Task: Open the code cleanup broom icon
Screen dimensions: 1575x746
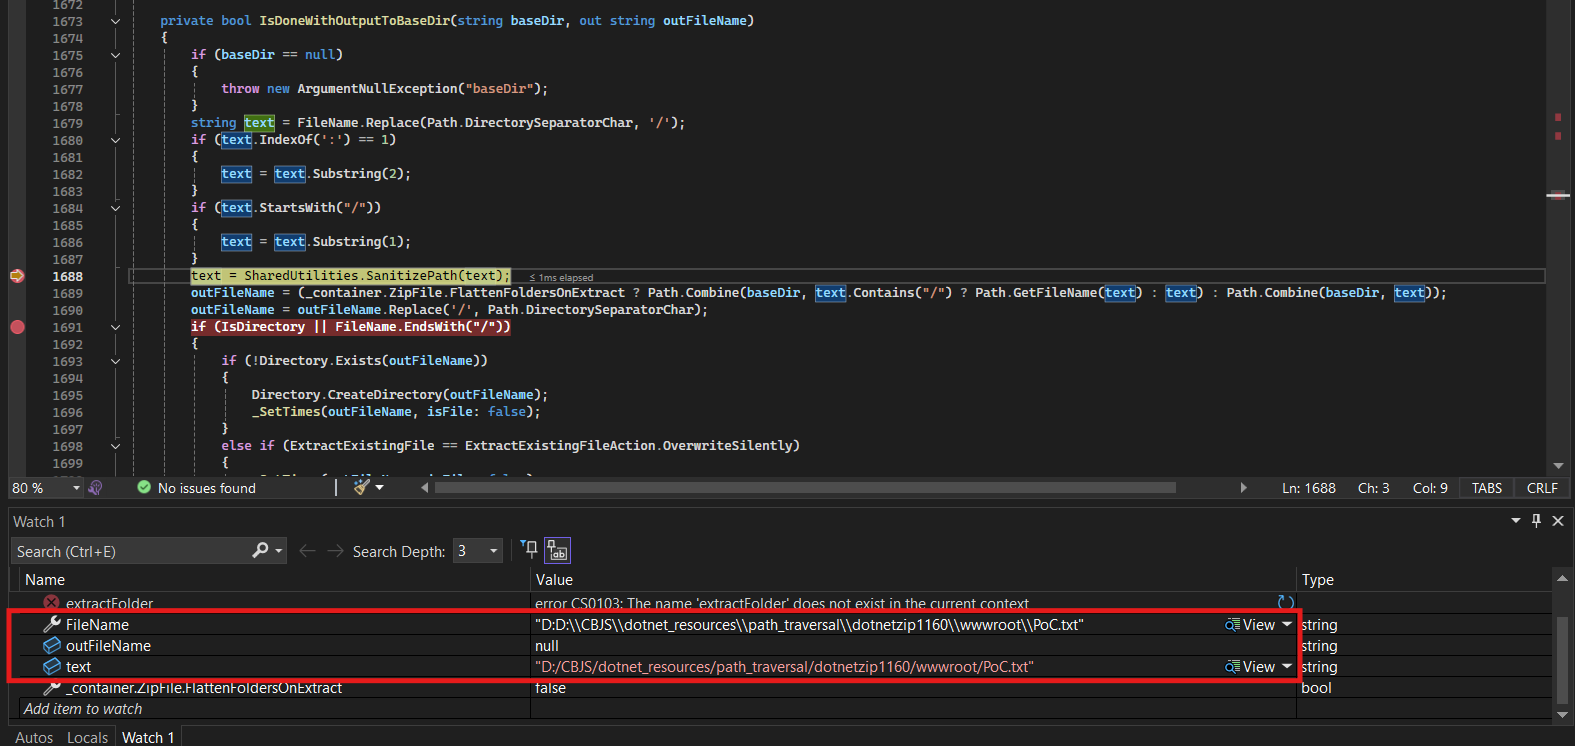Action: click(x=362, y=487)
